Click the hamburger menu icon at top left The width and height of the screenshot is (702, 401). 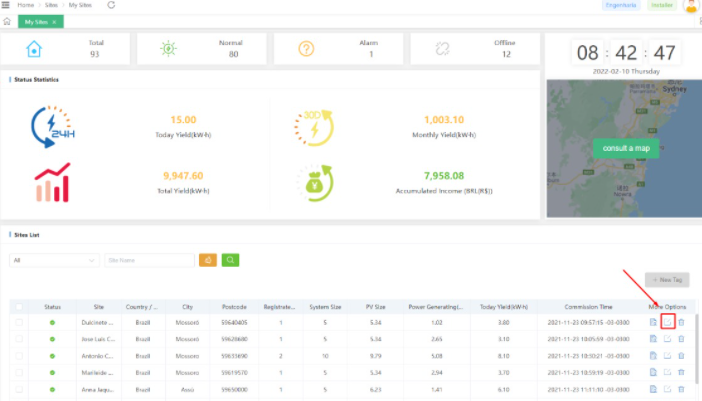coord(7,5)
